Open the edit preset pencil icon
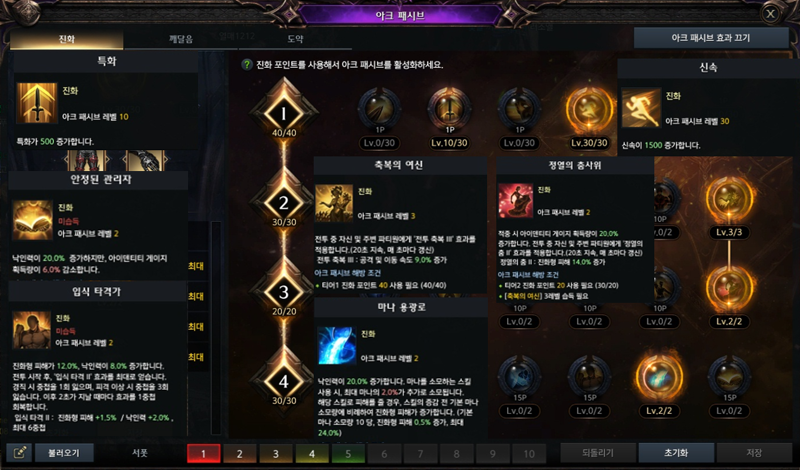 (19, 453)
